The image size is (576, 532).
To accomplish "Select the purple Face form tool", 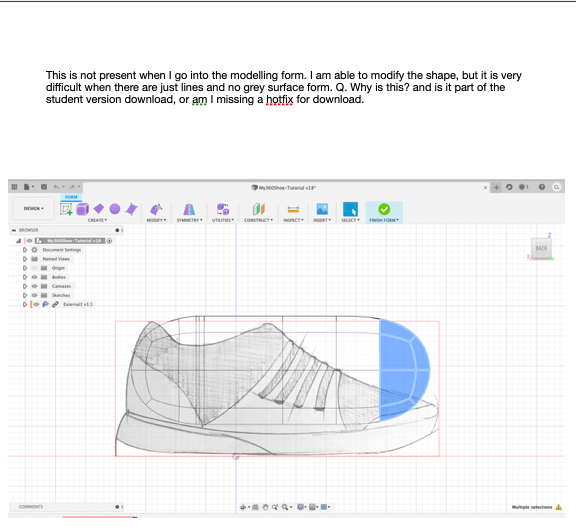I will click(132, 209).
